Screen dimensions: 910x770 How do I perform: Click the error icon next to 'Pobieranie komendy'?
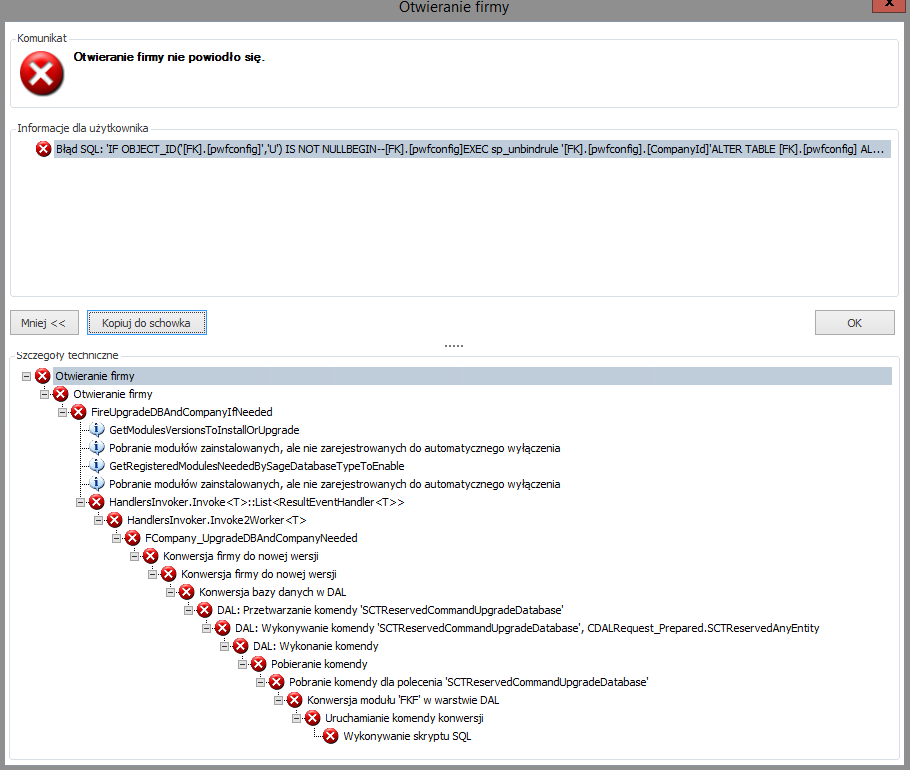click(259, 664)
